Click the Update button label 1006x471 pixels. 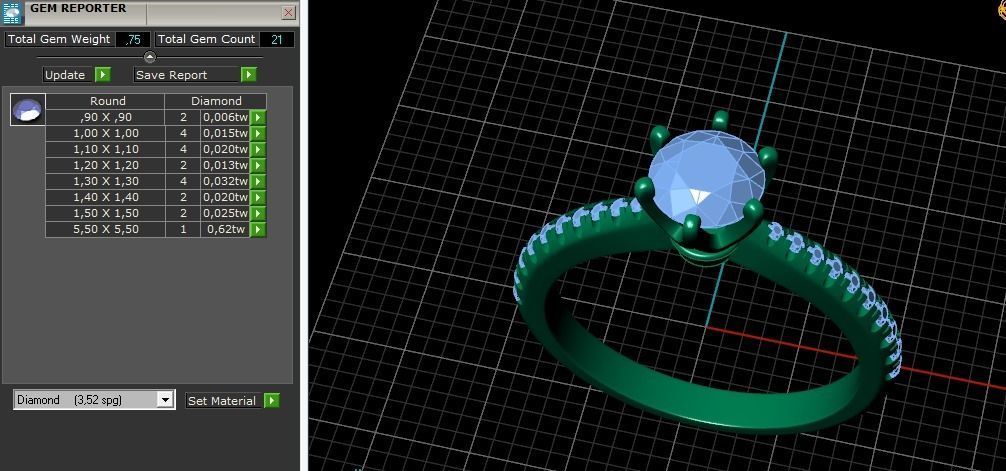pos(65,75)
